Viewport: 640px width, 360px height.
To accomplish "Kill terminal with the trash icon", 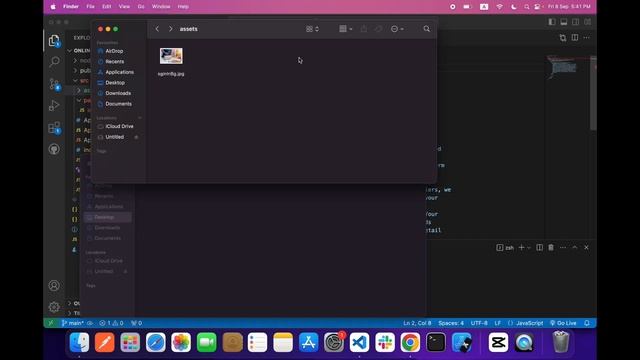I will tap(551, 247).
